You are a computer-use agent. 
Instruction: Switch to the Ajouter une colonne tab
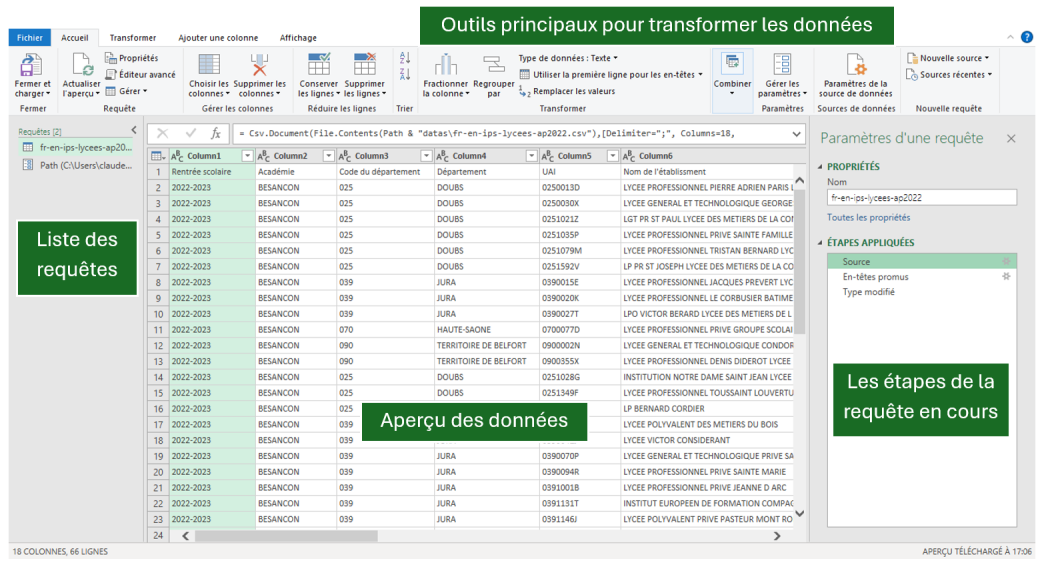pyautogui.click(x=218, y=38)
